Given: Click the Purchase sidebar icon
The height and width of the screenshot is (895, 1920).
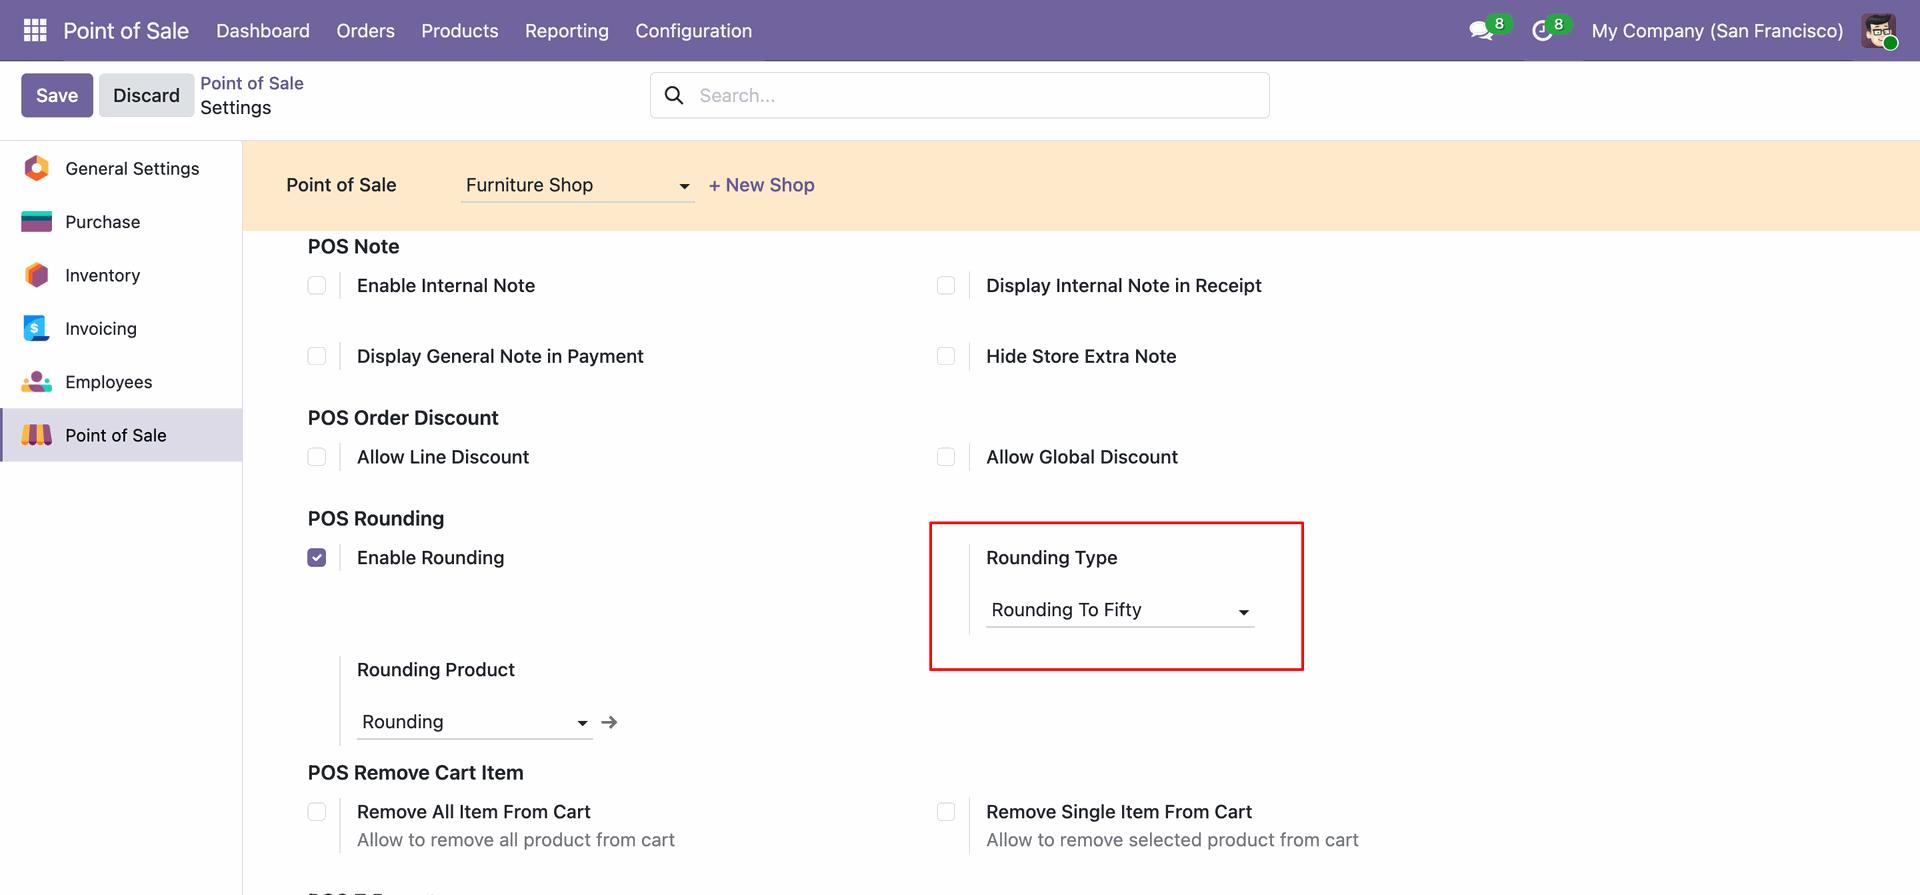Looking at the screenshot, I should click(37, 222).
